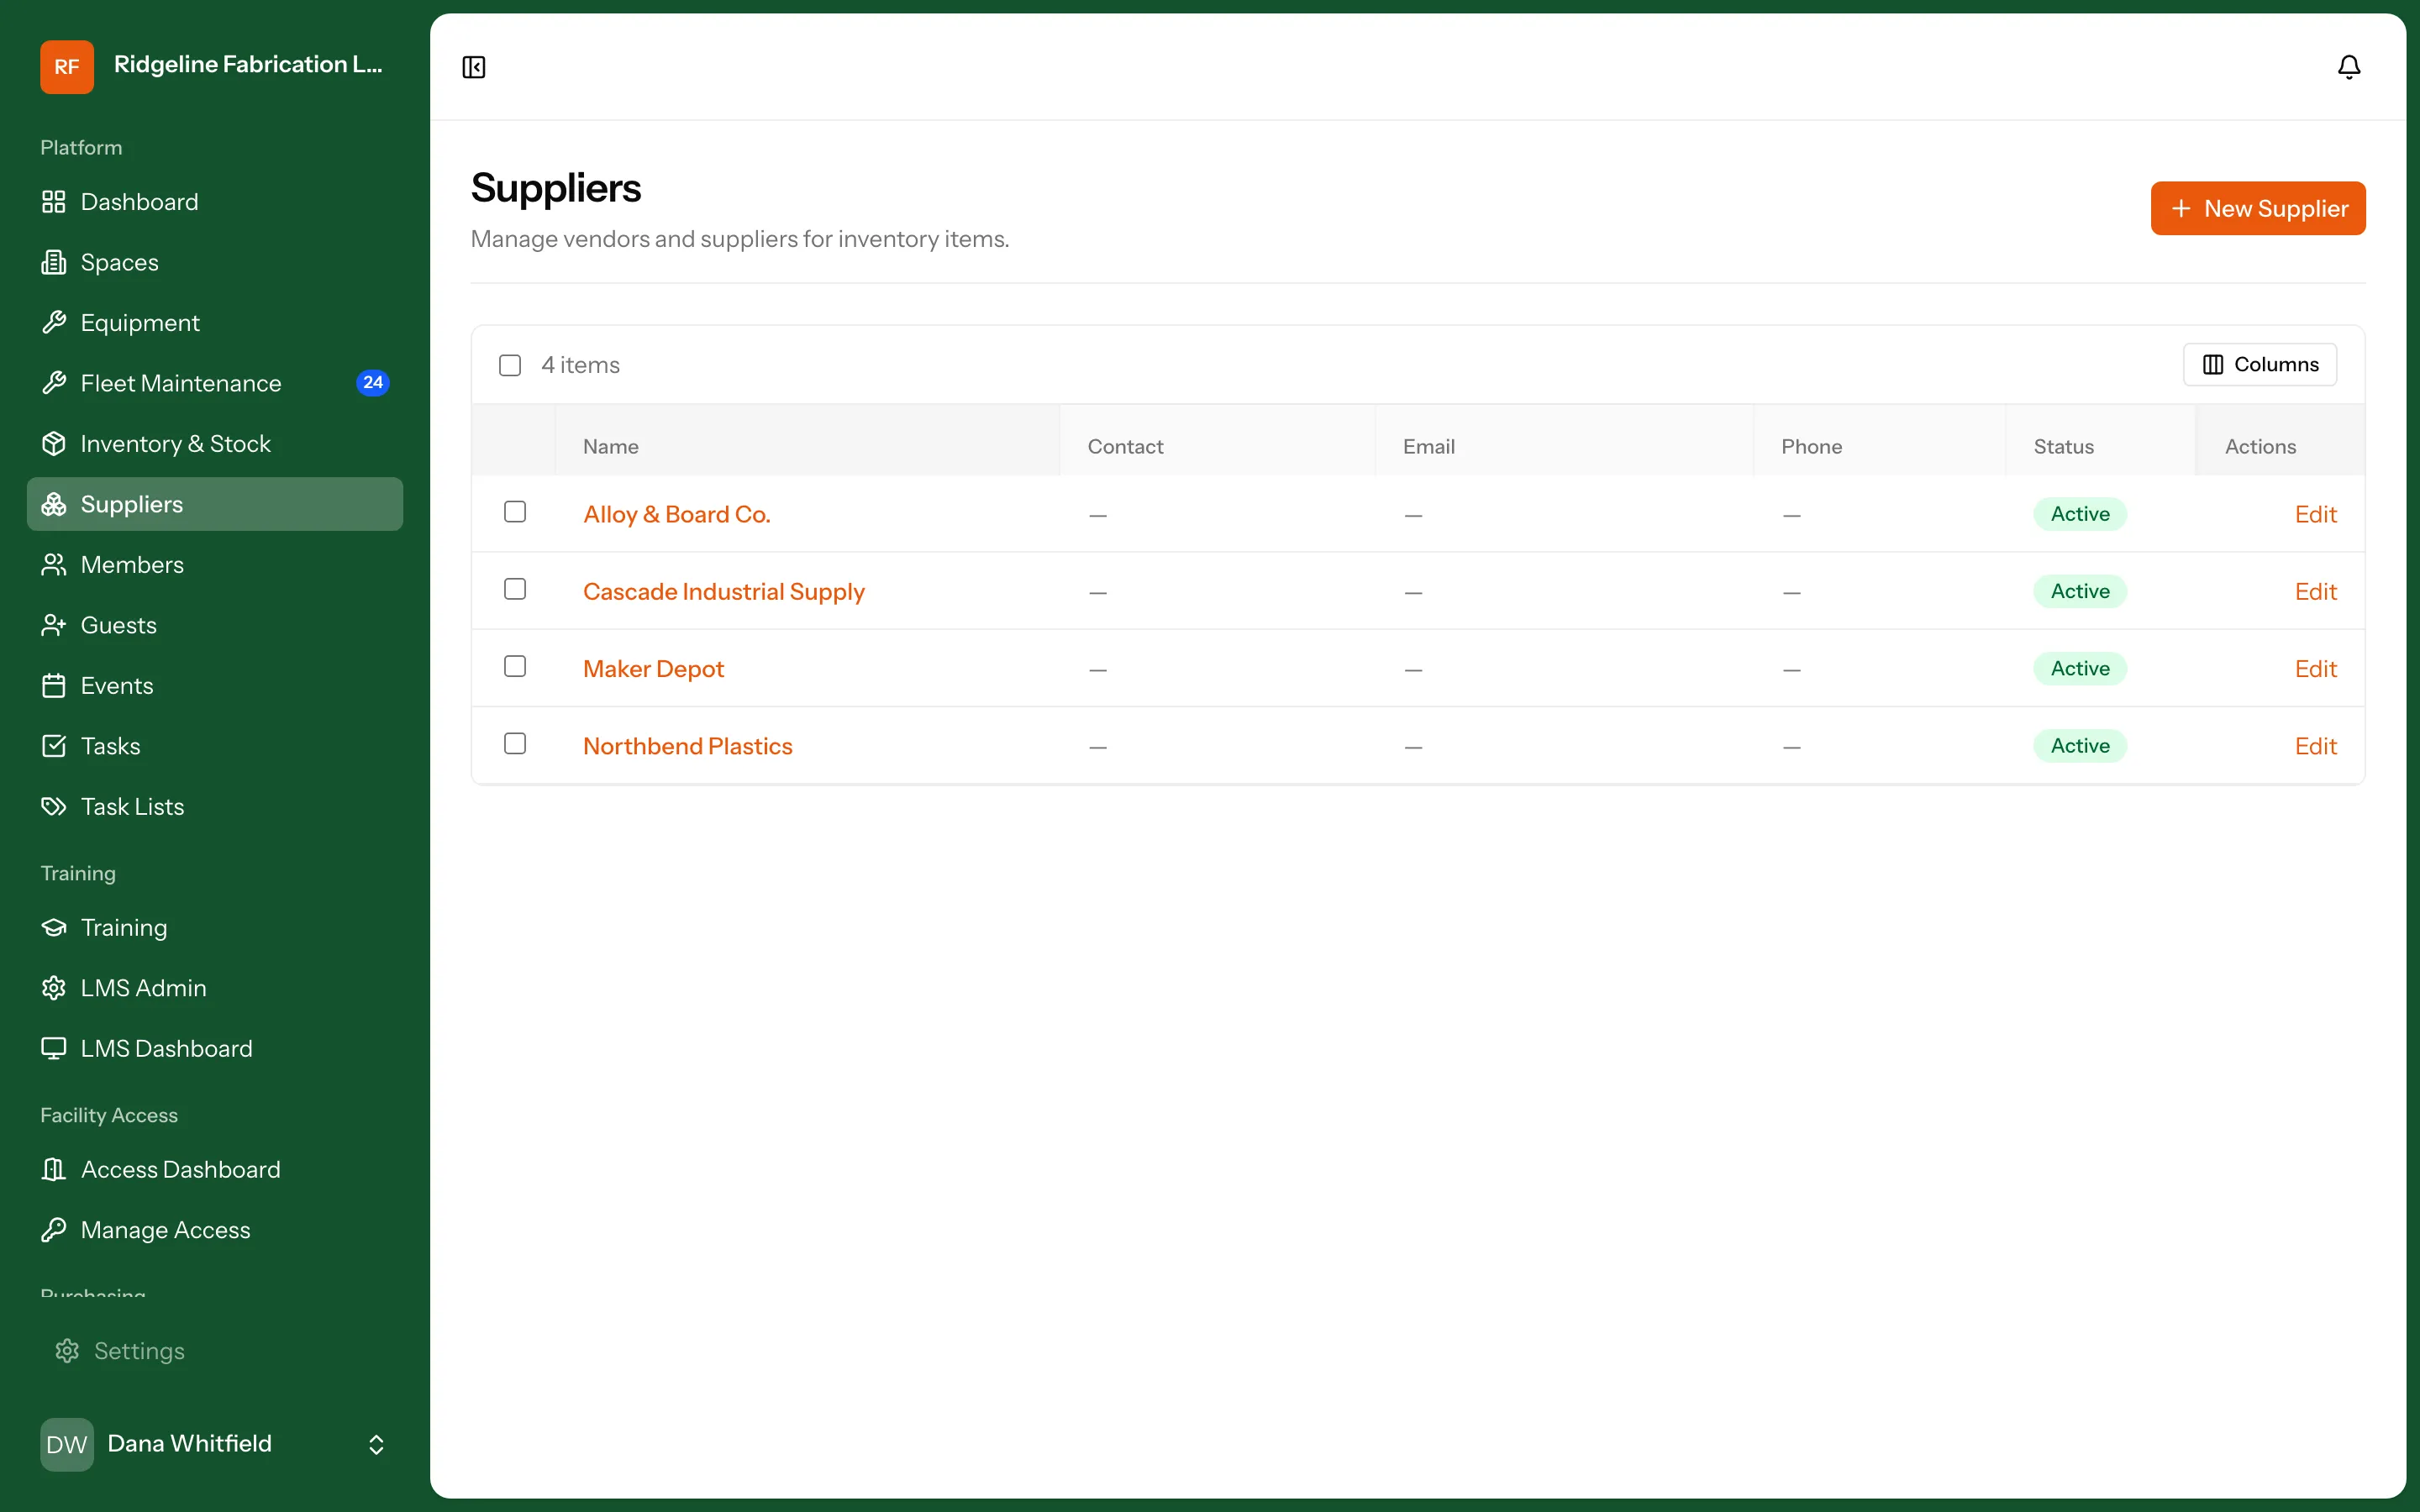
Task: Check the Cascade Industrial Supply row
Action: pyautogui.click(x=515, y=589)
